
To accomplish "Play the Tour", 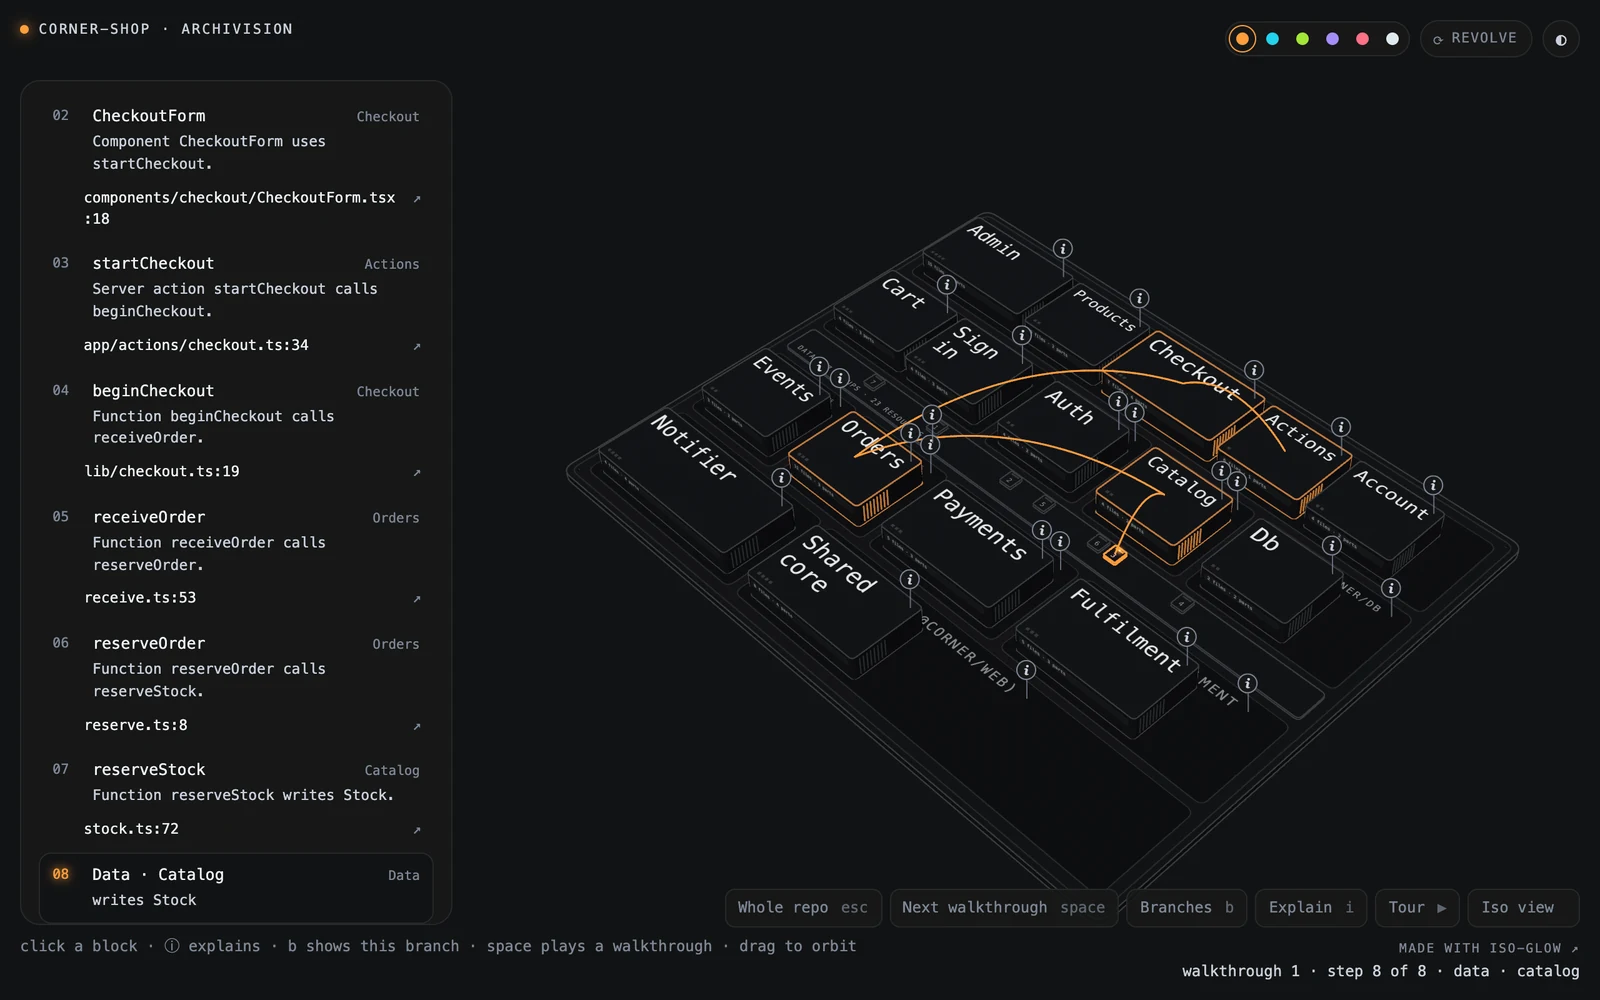I will click(x=1417, y=908).
